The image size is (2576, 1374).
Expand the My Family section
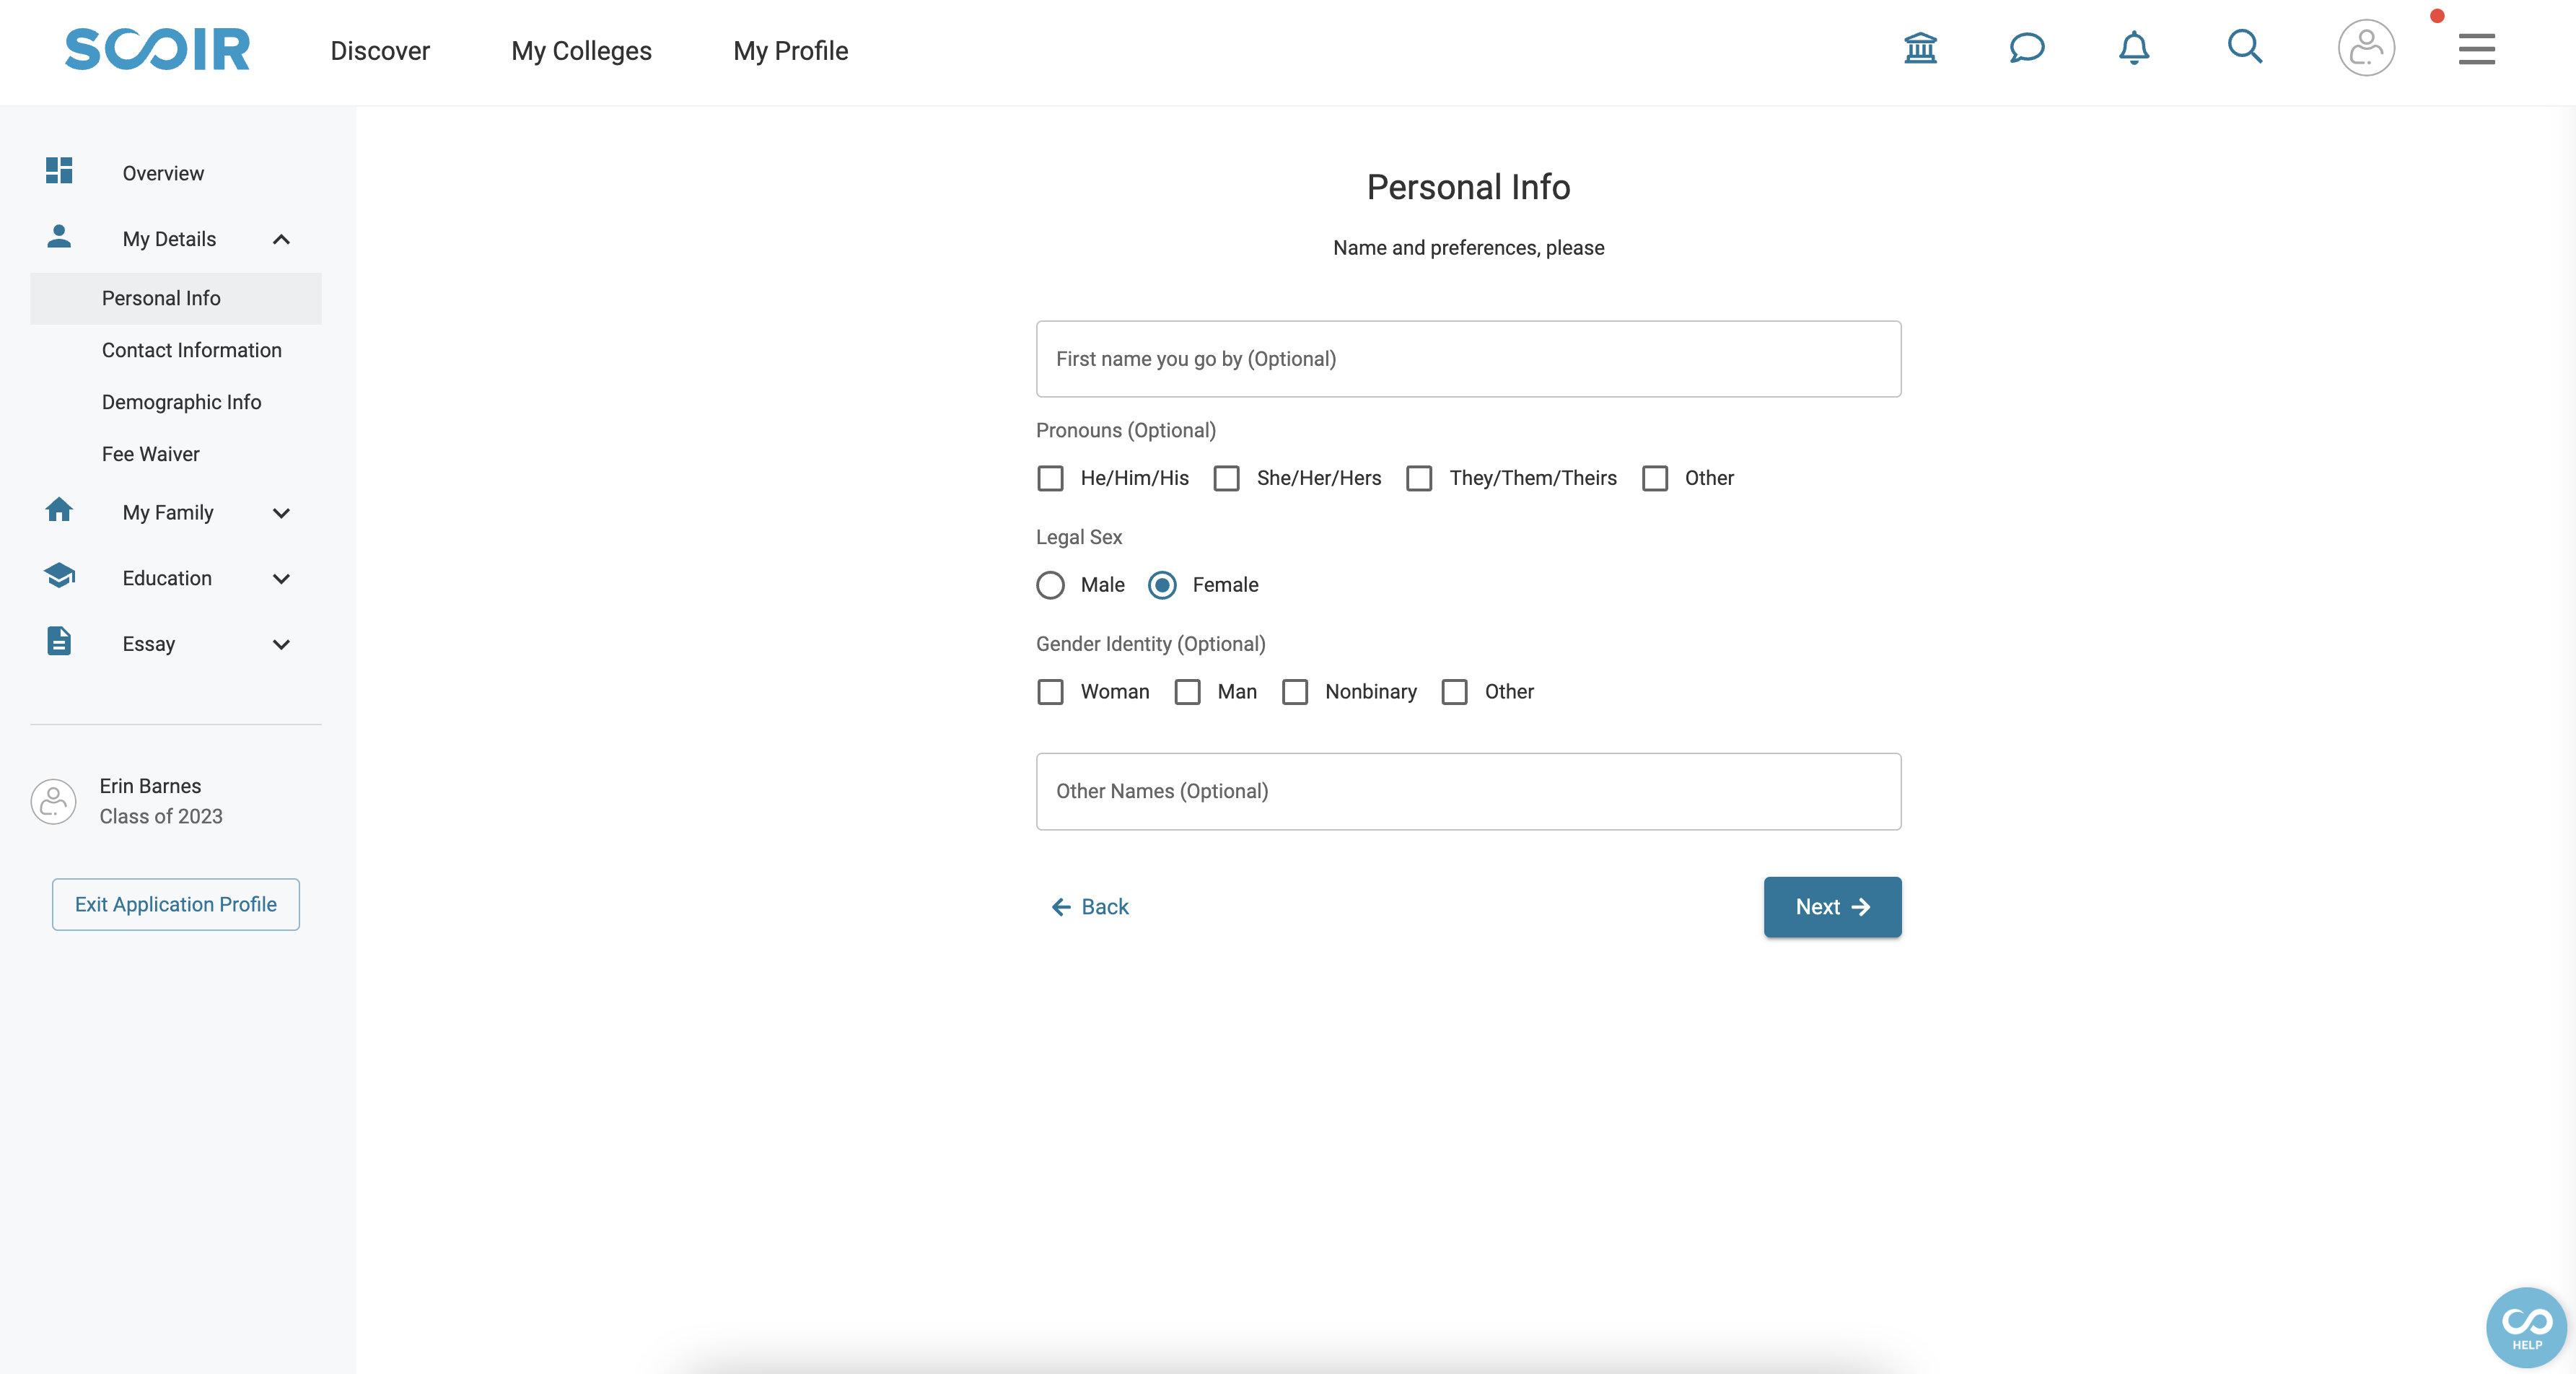point(281,513)
